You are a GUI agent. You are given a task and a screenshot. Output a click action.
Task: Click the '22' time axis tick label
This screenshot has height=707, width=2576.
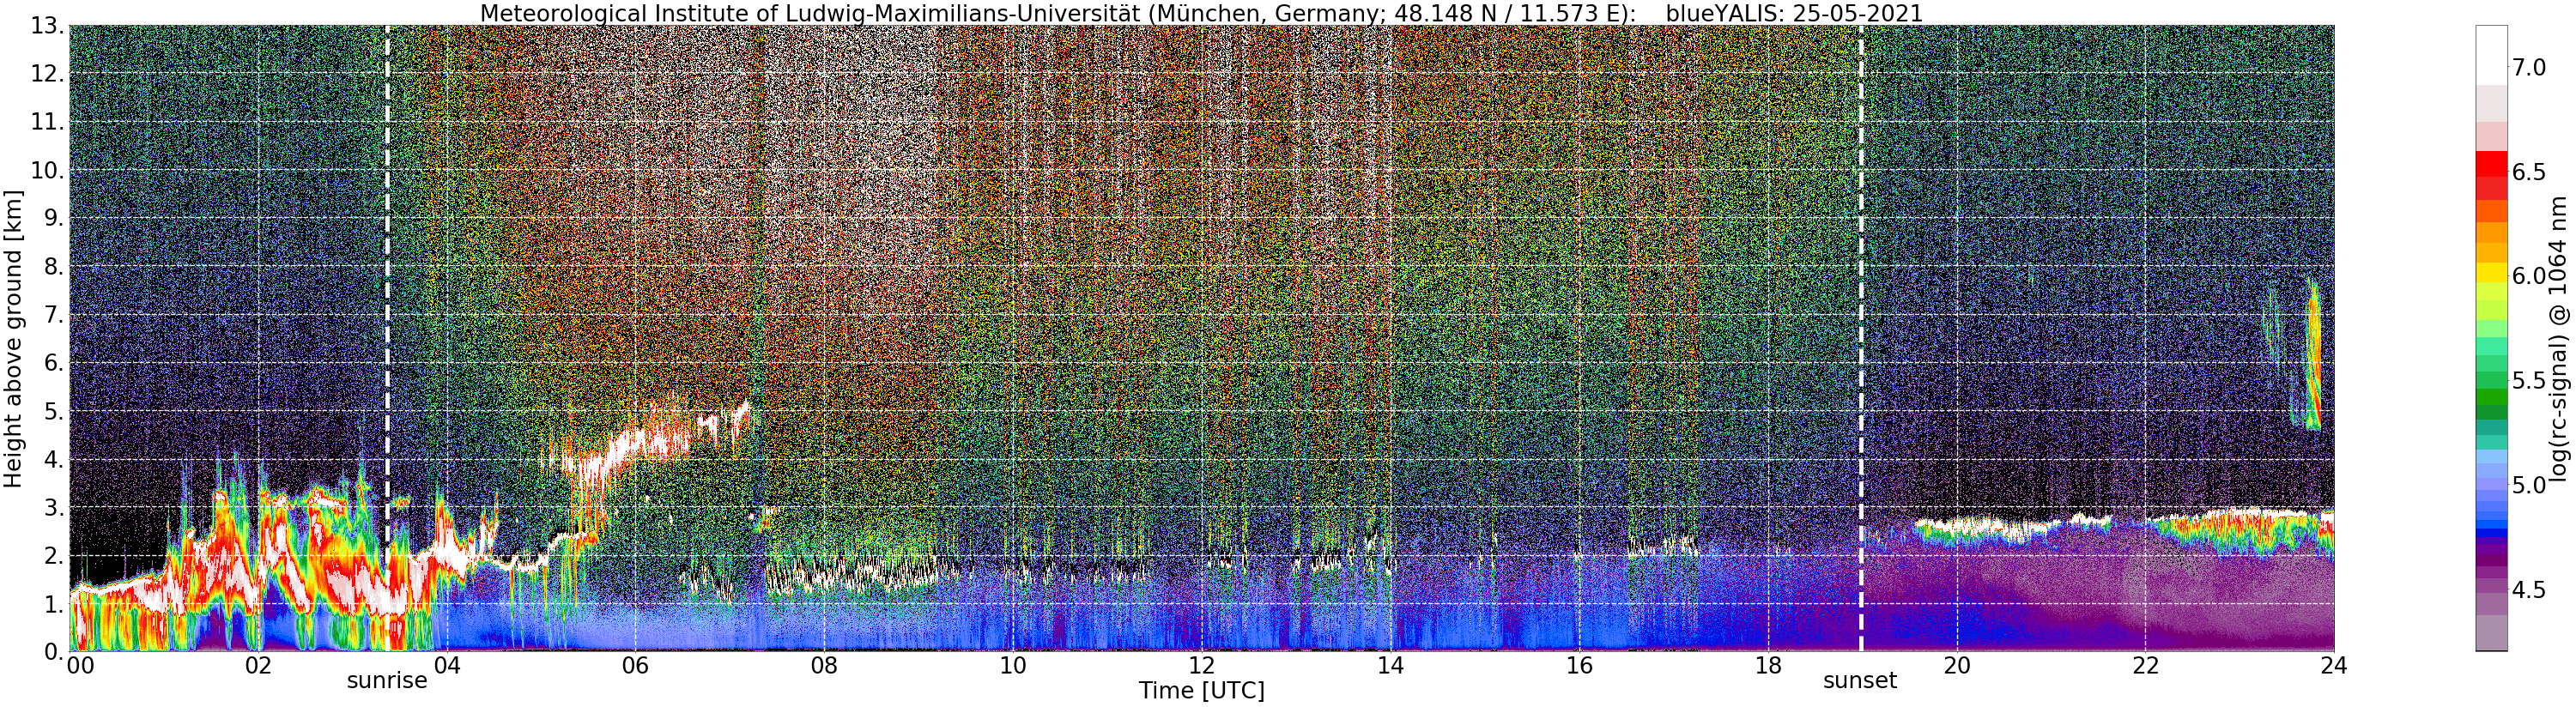tap(2145, 666)
